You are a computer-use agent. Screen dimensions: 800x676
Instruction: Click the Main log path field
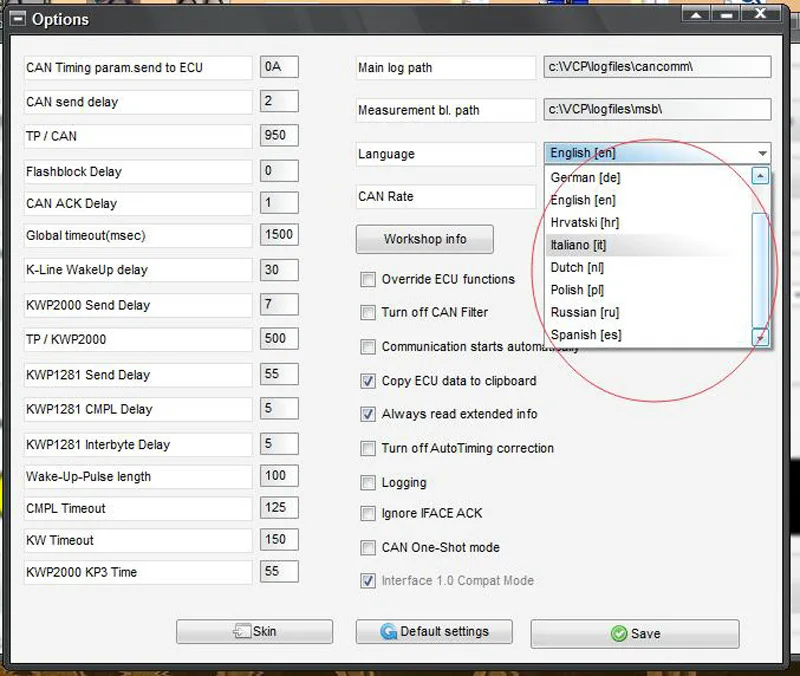coord(657,67)
